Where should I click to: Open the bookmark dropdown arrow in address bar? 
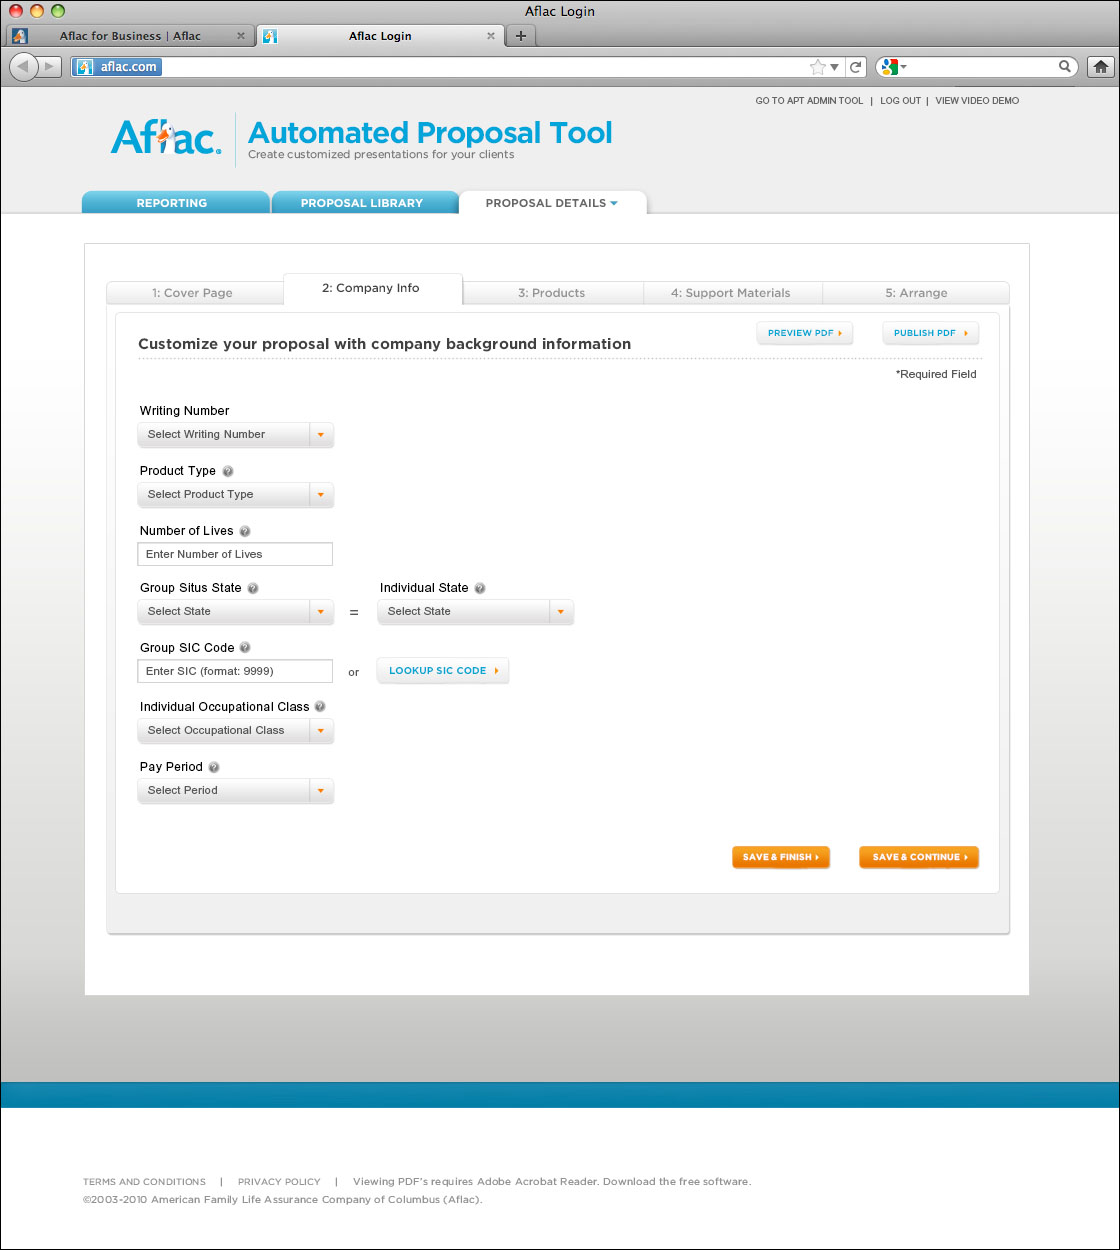pyautogui.click(x=835, y=68)
